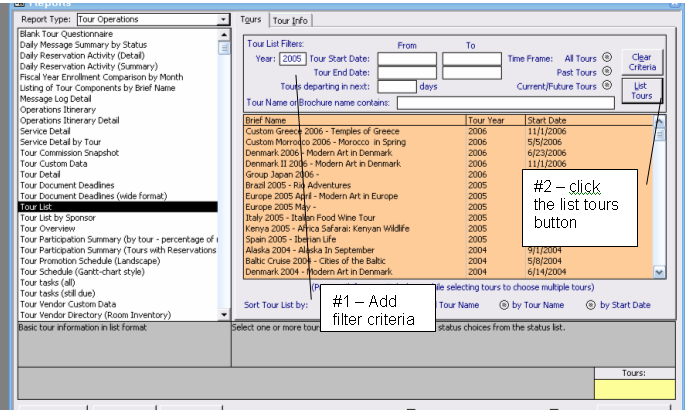This screenshot has width=685, height=412.
Task: Select Daily Message Summary by Status report
Action: tap(82, 45)
